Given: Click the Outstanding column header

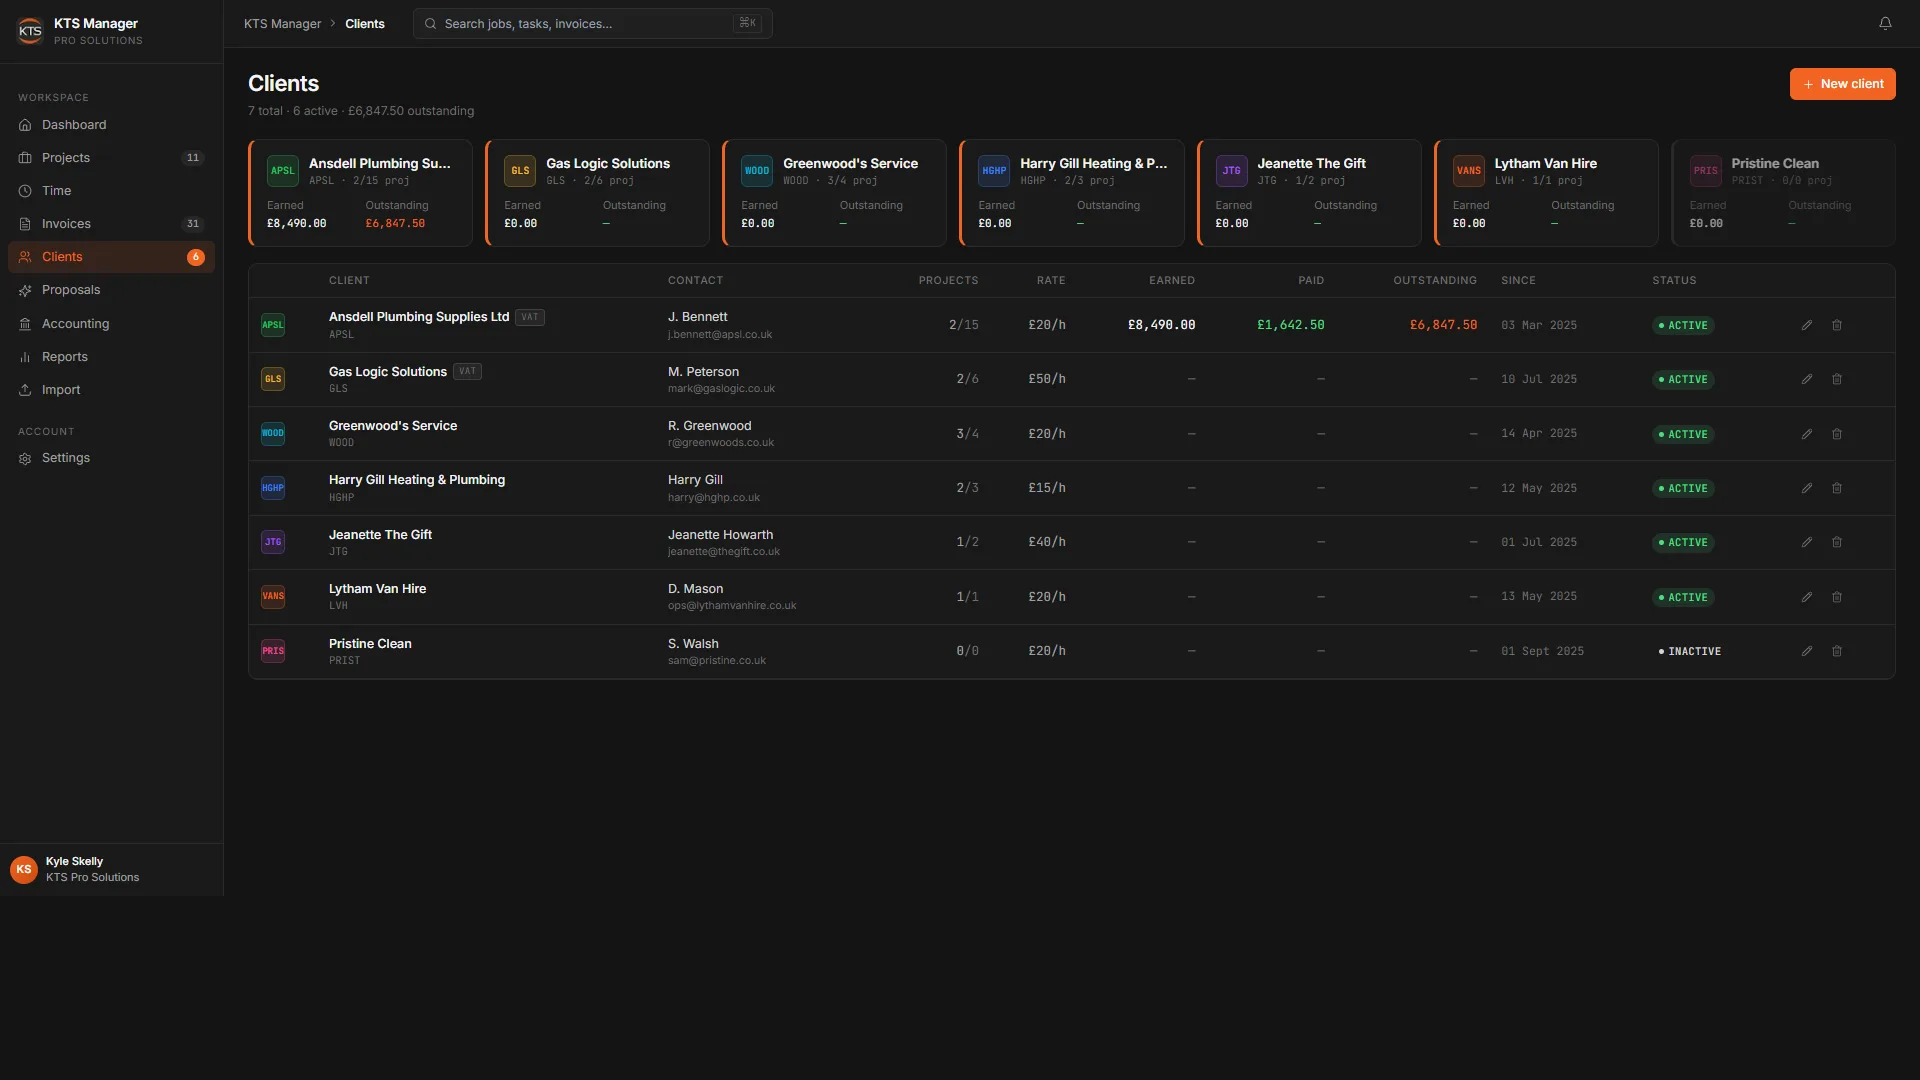Looking at the screenshot, I should [x=1435, y=281].
